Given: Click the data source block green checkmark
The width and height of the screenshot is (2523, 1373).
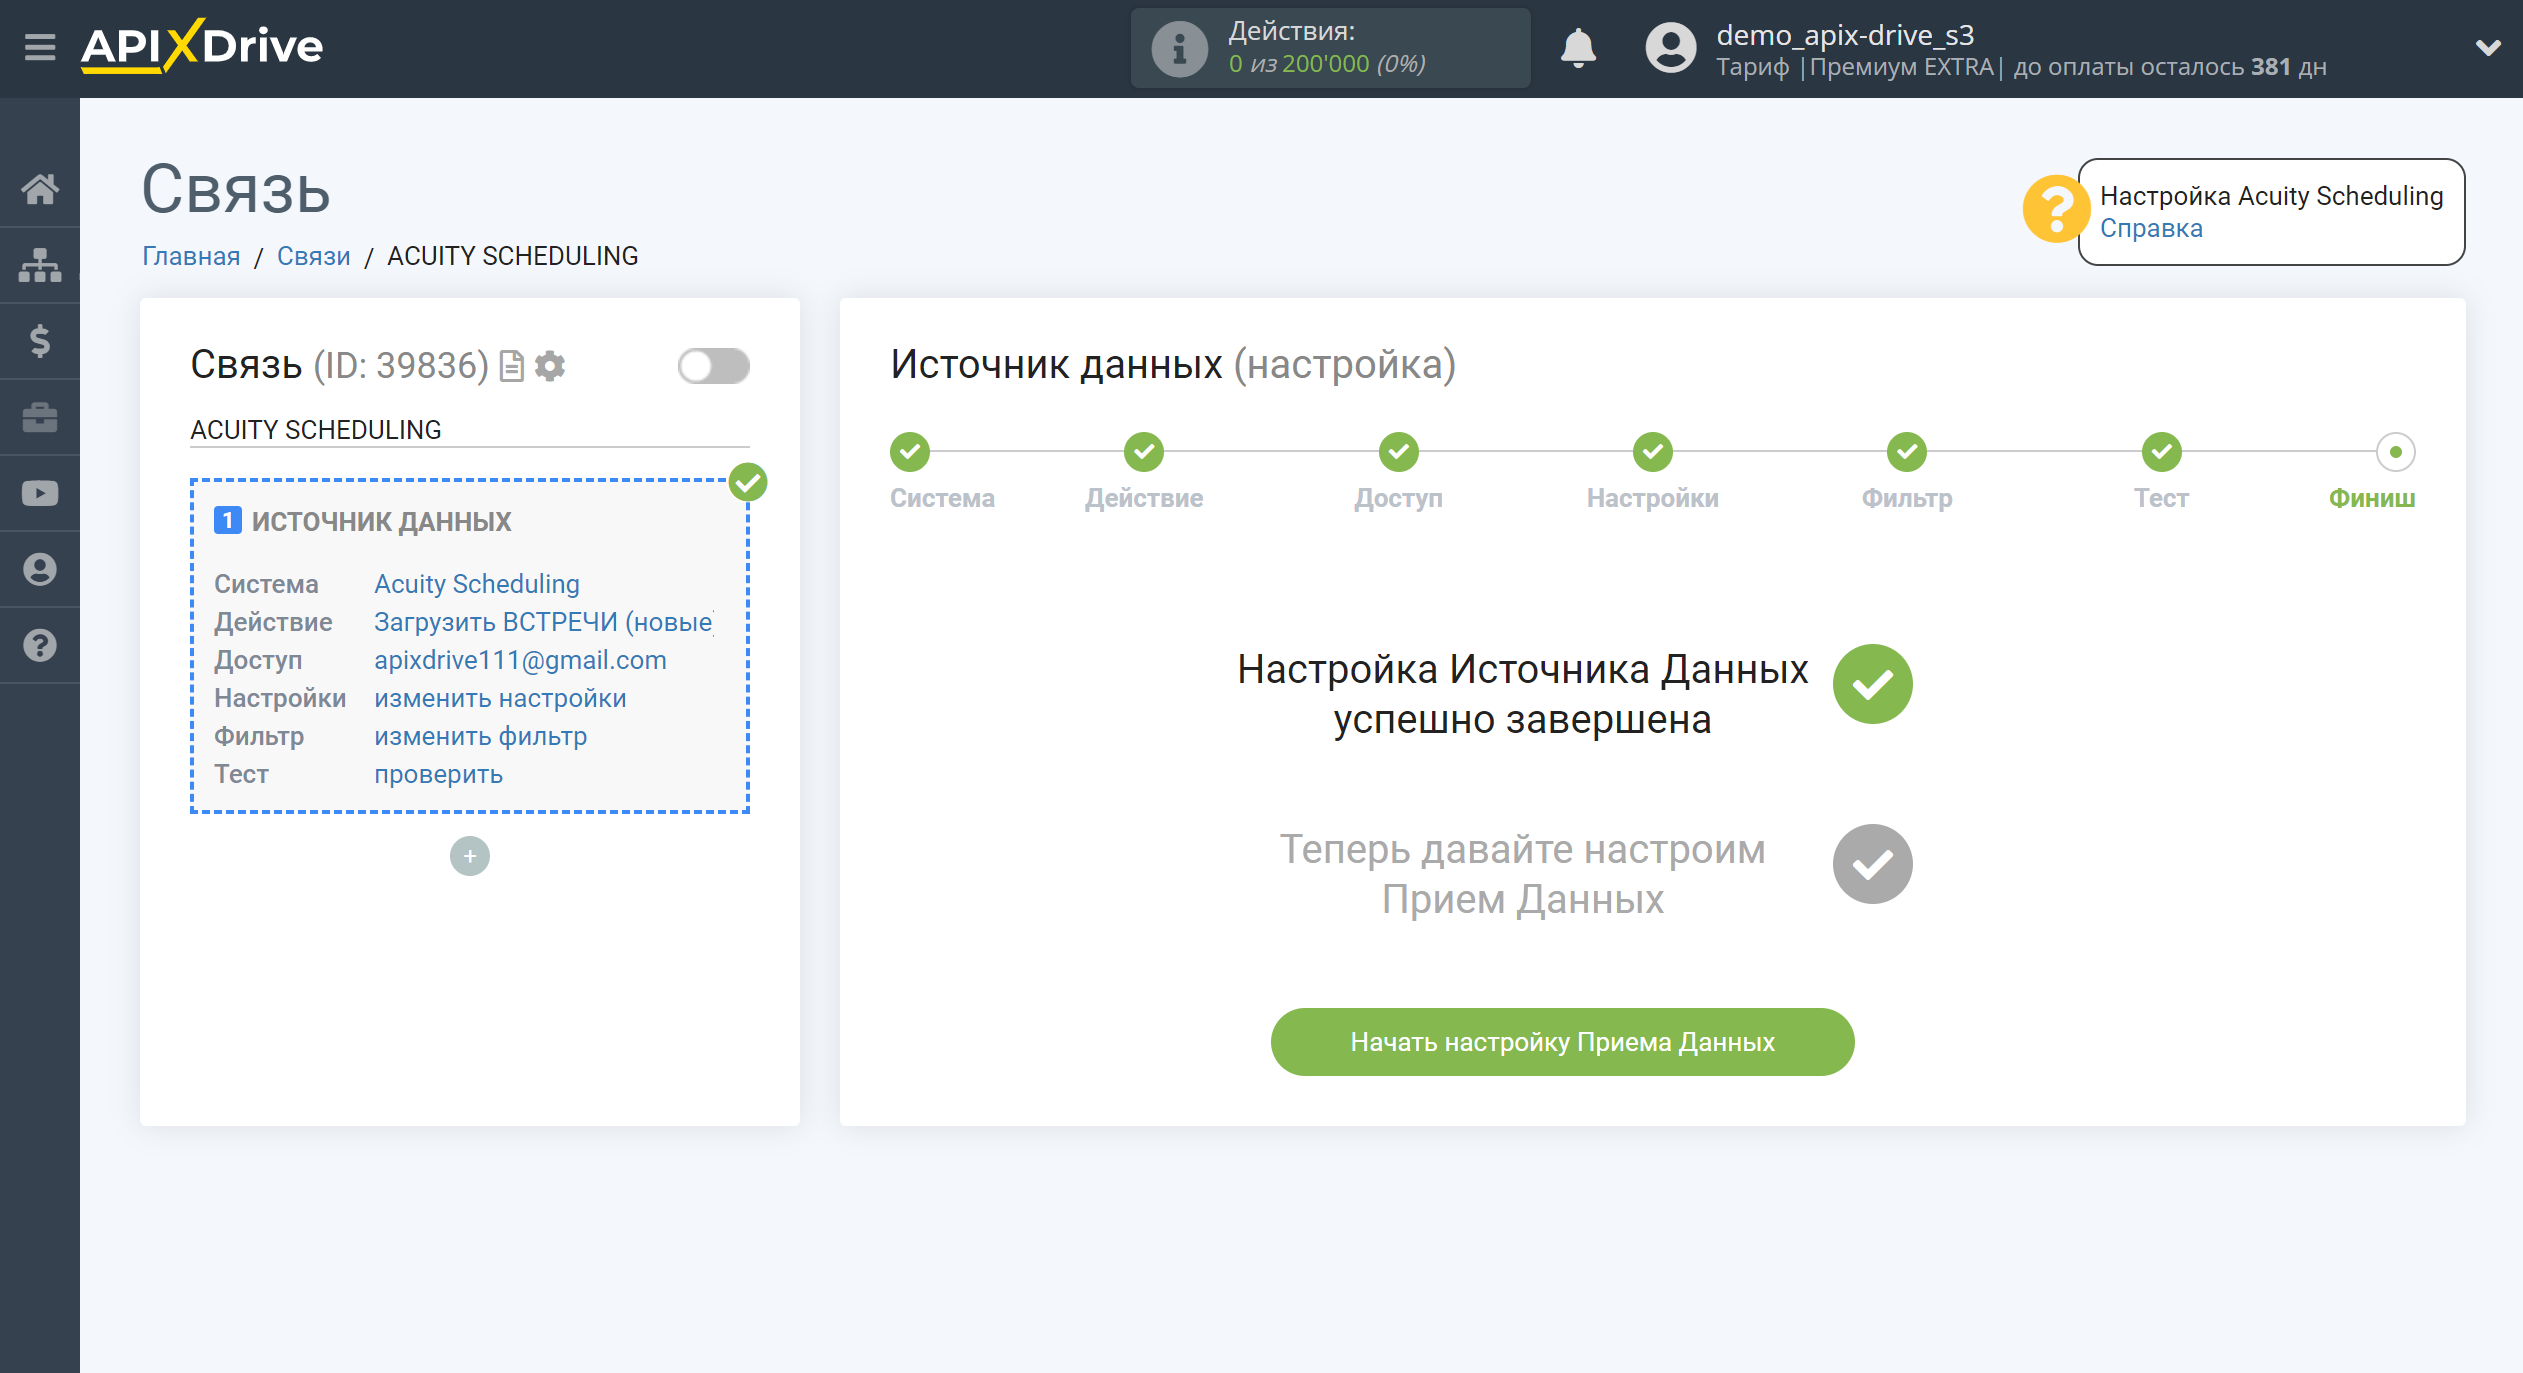Looking at the screenshot, I should [x=748, y=482].
